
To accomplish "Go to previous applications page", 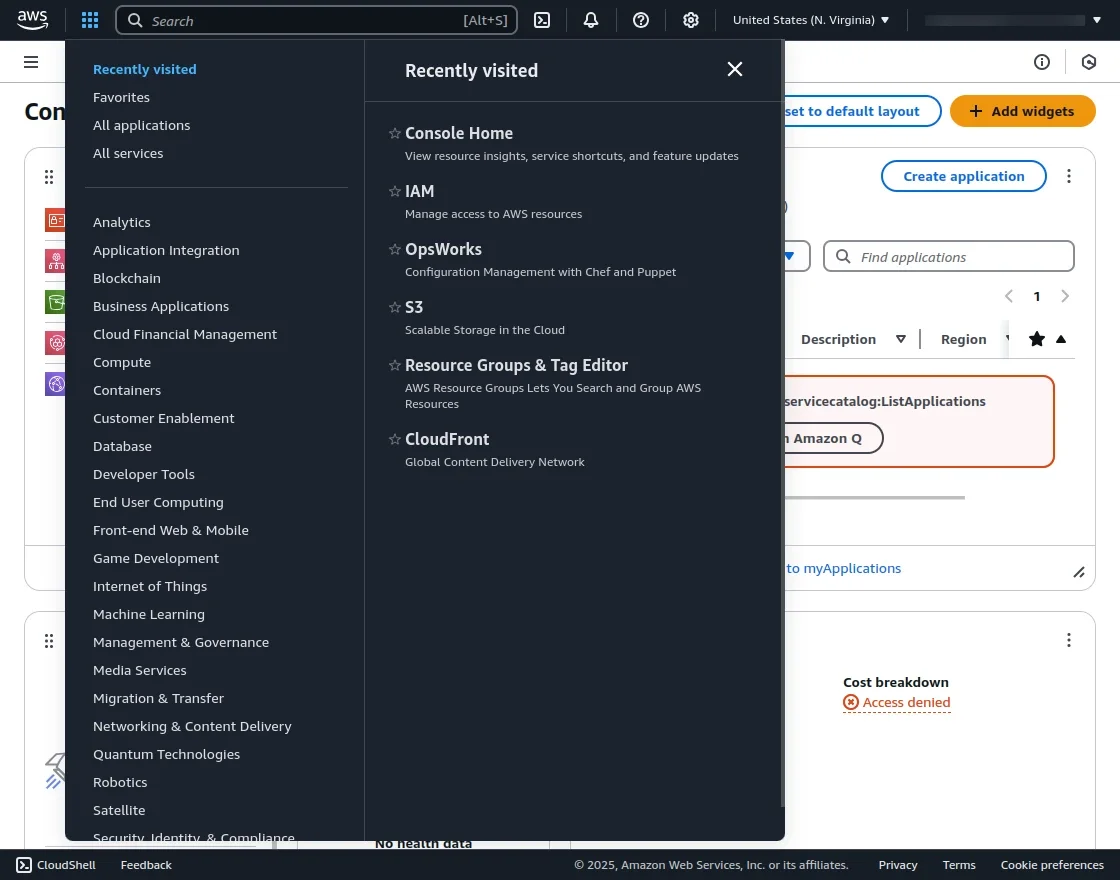I will (1009, 296).
